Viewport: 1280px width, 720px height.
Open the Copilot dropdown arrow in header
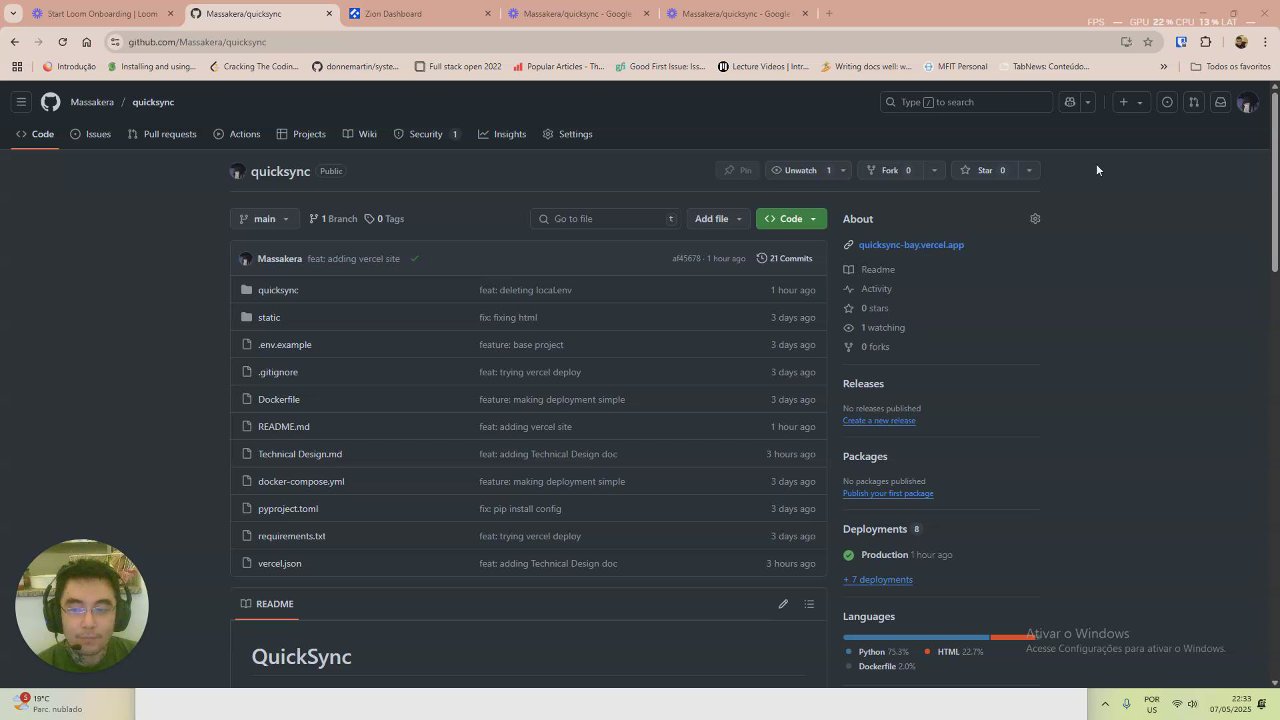(1087, 102)
